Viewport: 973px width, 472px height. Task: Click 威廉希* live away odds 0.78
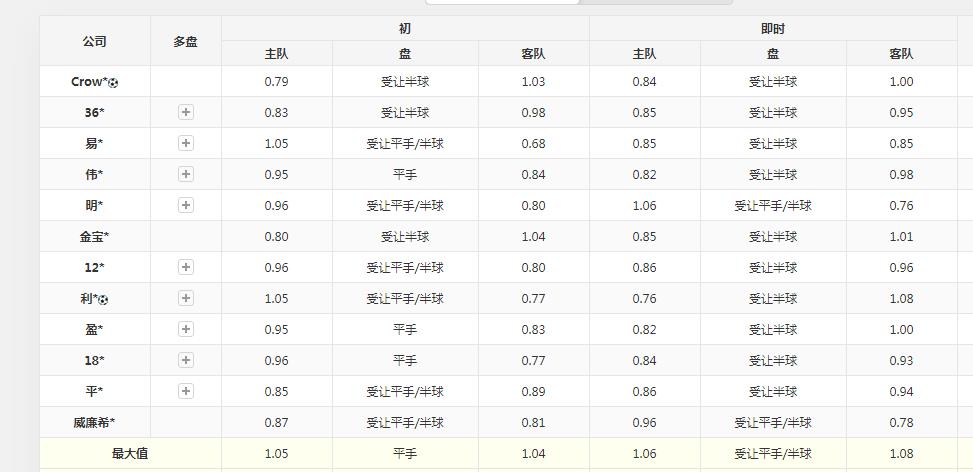pos(901,422)
